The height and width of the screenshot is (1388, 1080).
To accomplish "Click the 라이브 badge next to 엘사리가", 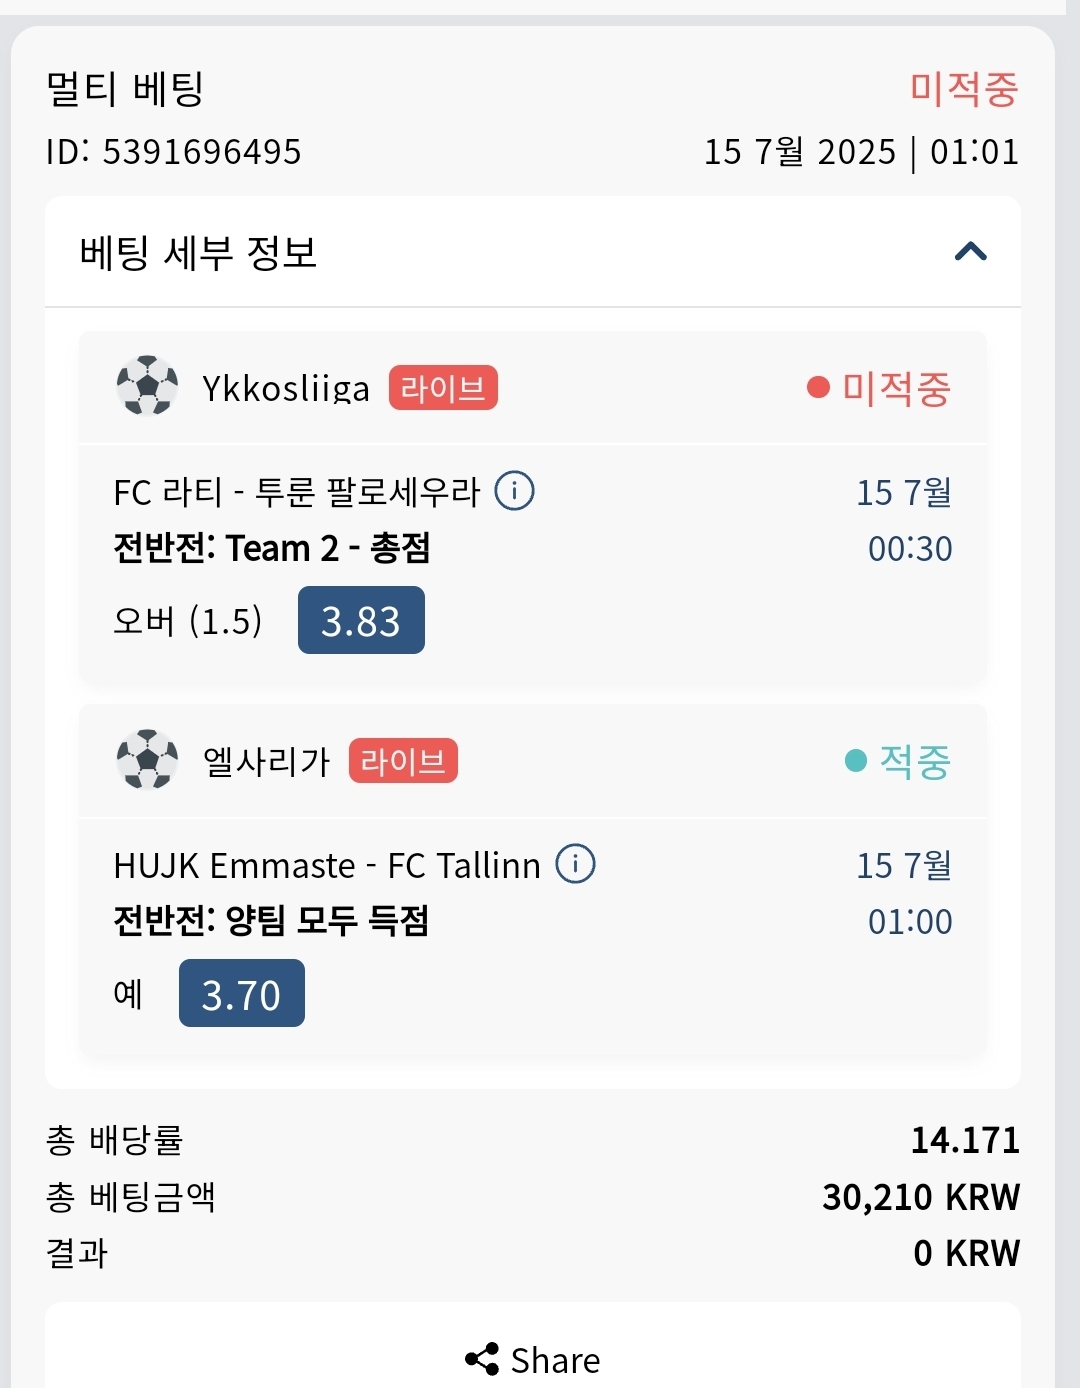I will point(403,761).
